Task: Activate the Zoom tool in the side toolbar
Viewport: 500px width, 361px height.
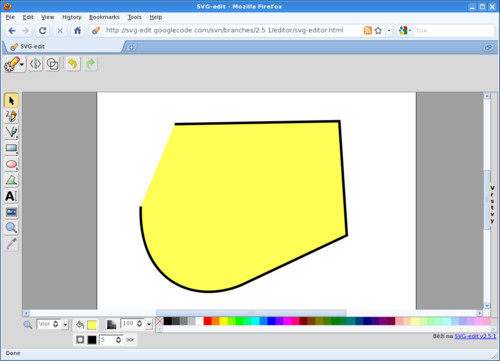Action: (x=11, y=228)
